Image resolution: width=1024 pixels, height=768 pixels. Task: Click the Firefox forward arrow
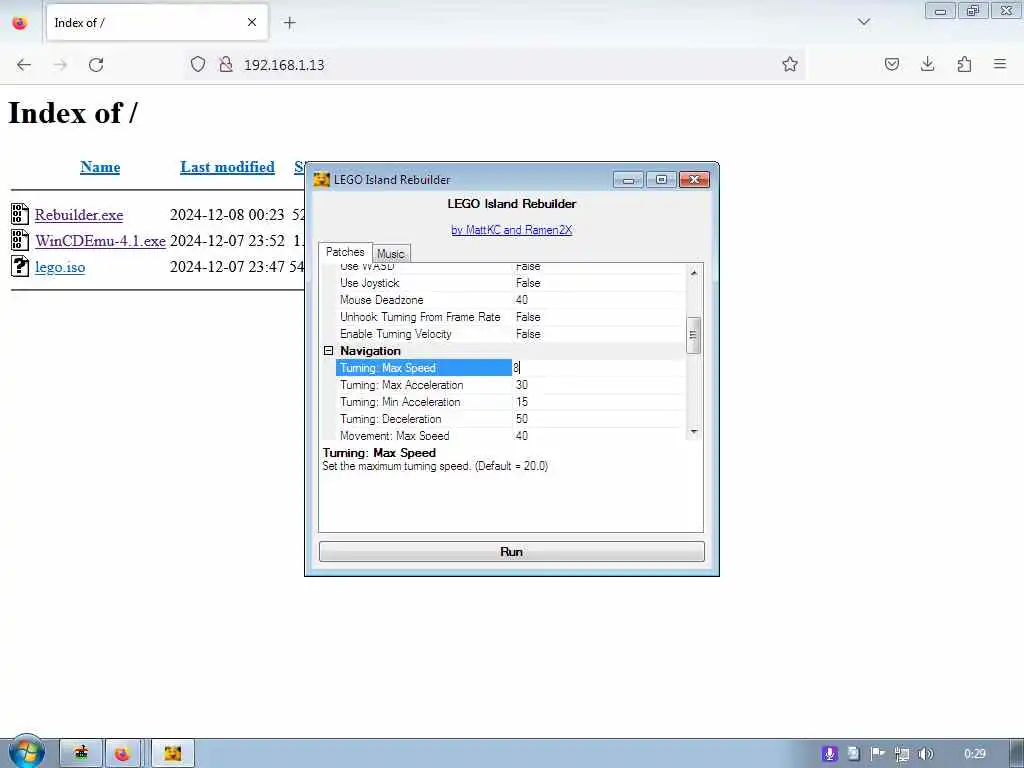point(60,65)
